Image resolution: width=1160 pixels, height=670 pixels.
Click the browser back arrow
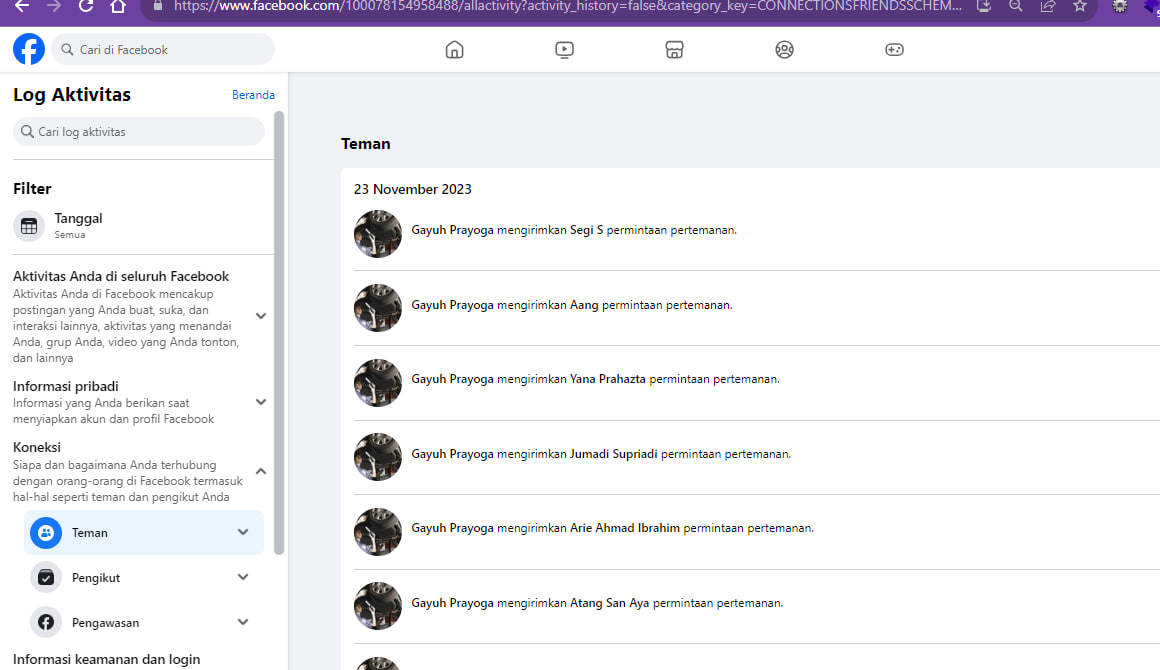[21, 6]
